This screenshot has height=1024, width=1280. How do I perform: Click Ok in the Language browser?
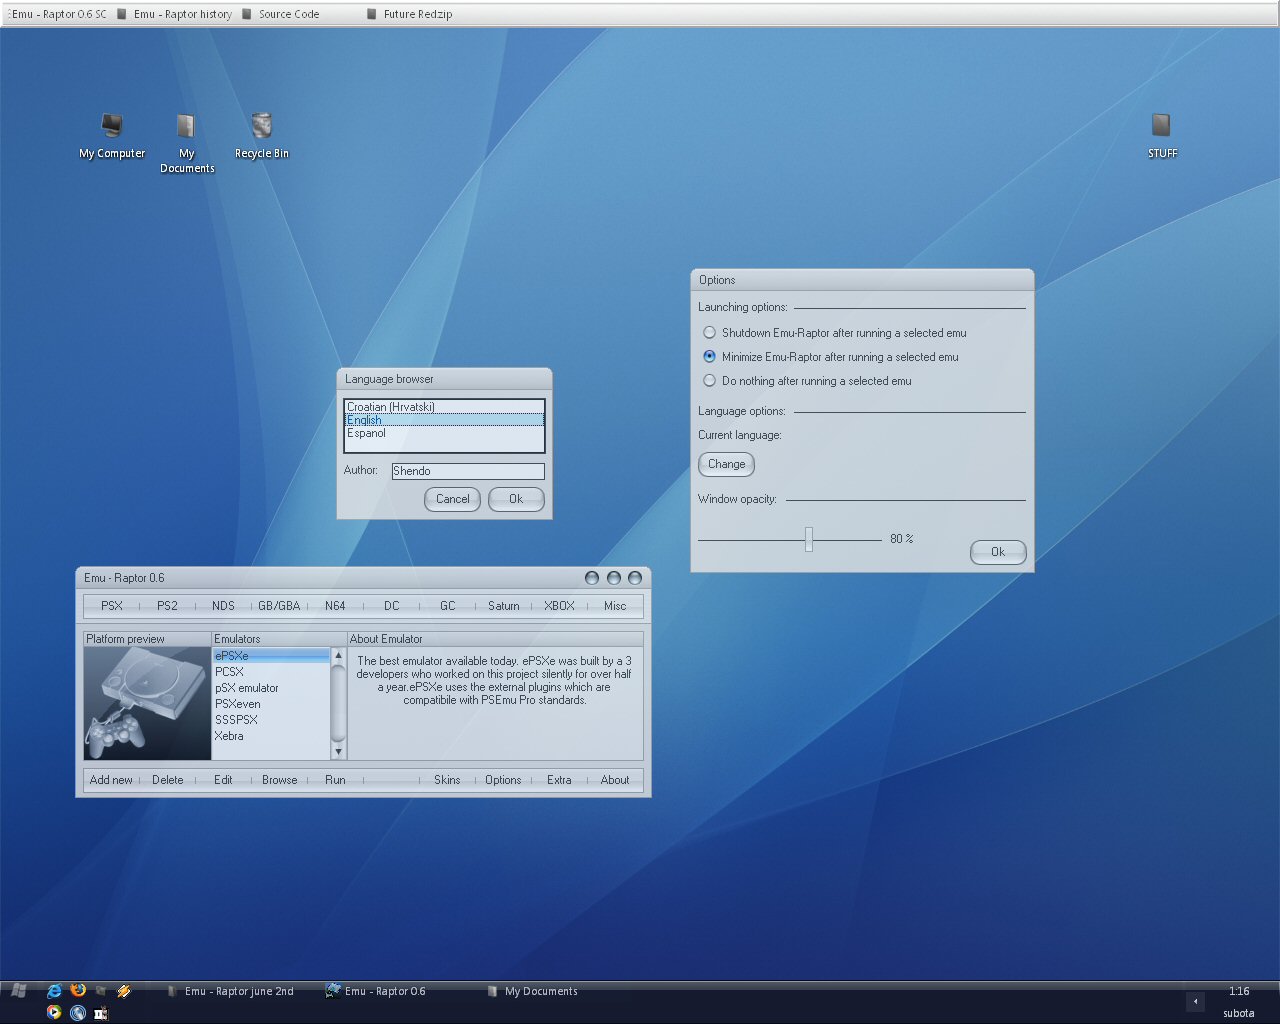tap(516, 499)
